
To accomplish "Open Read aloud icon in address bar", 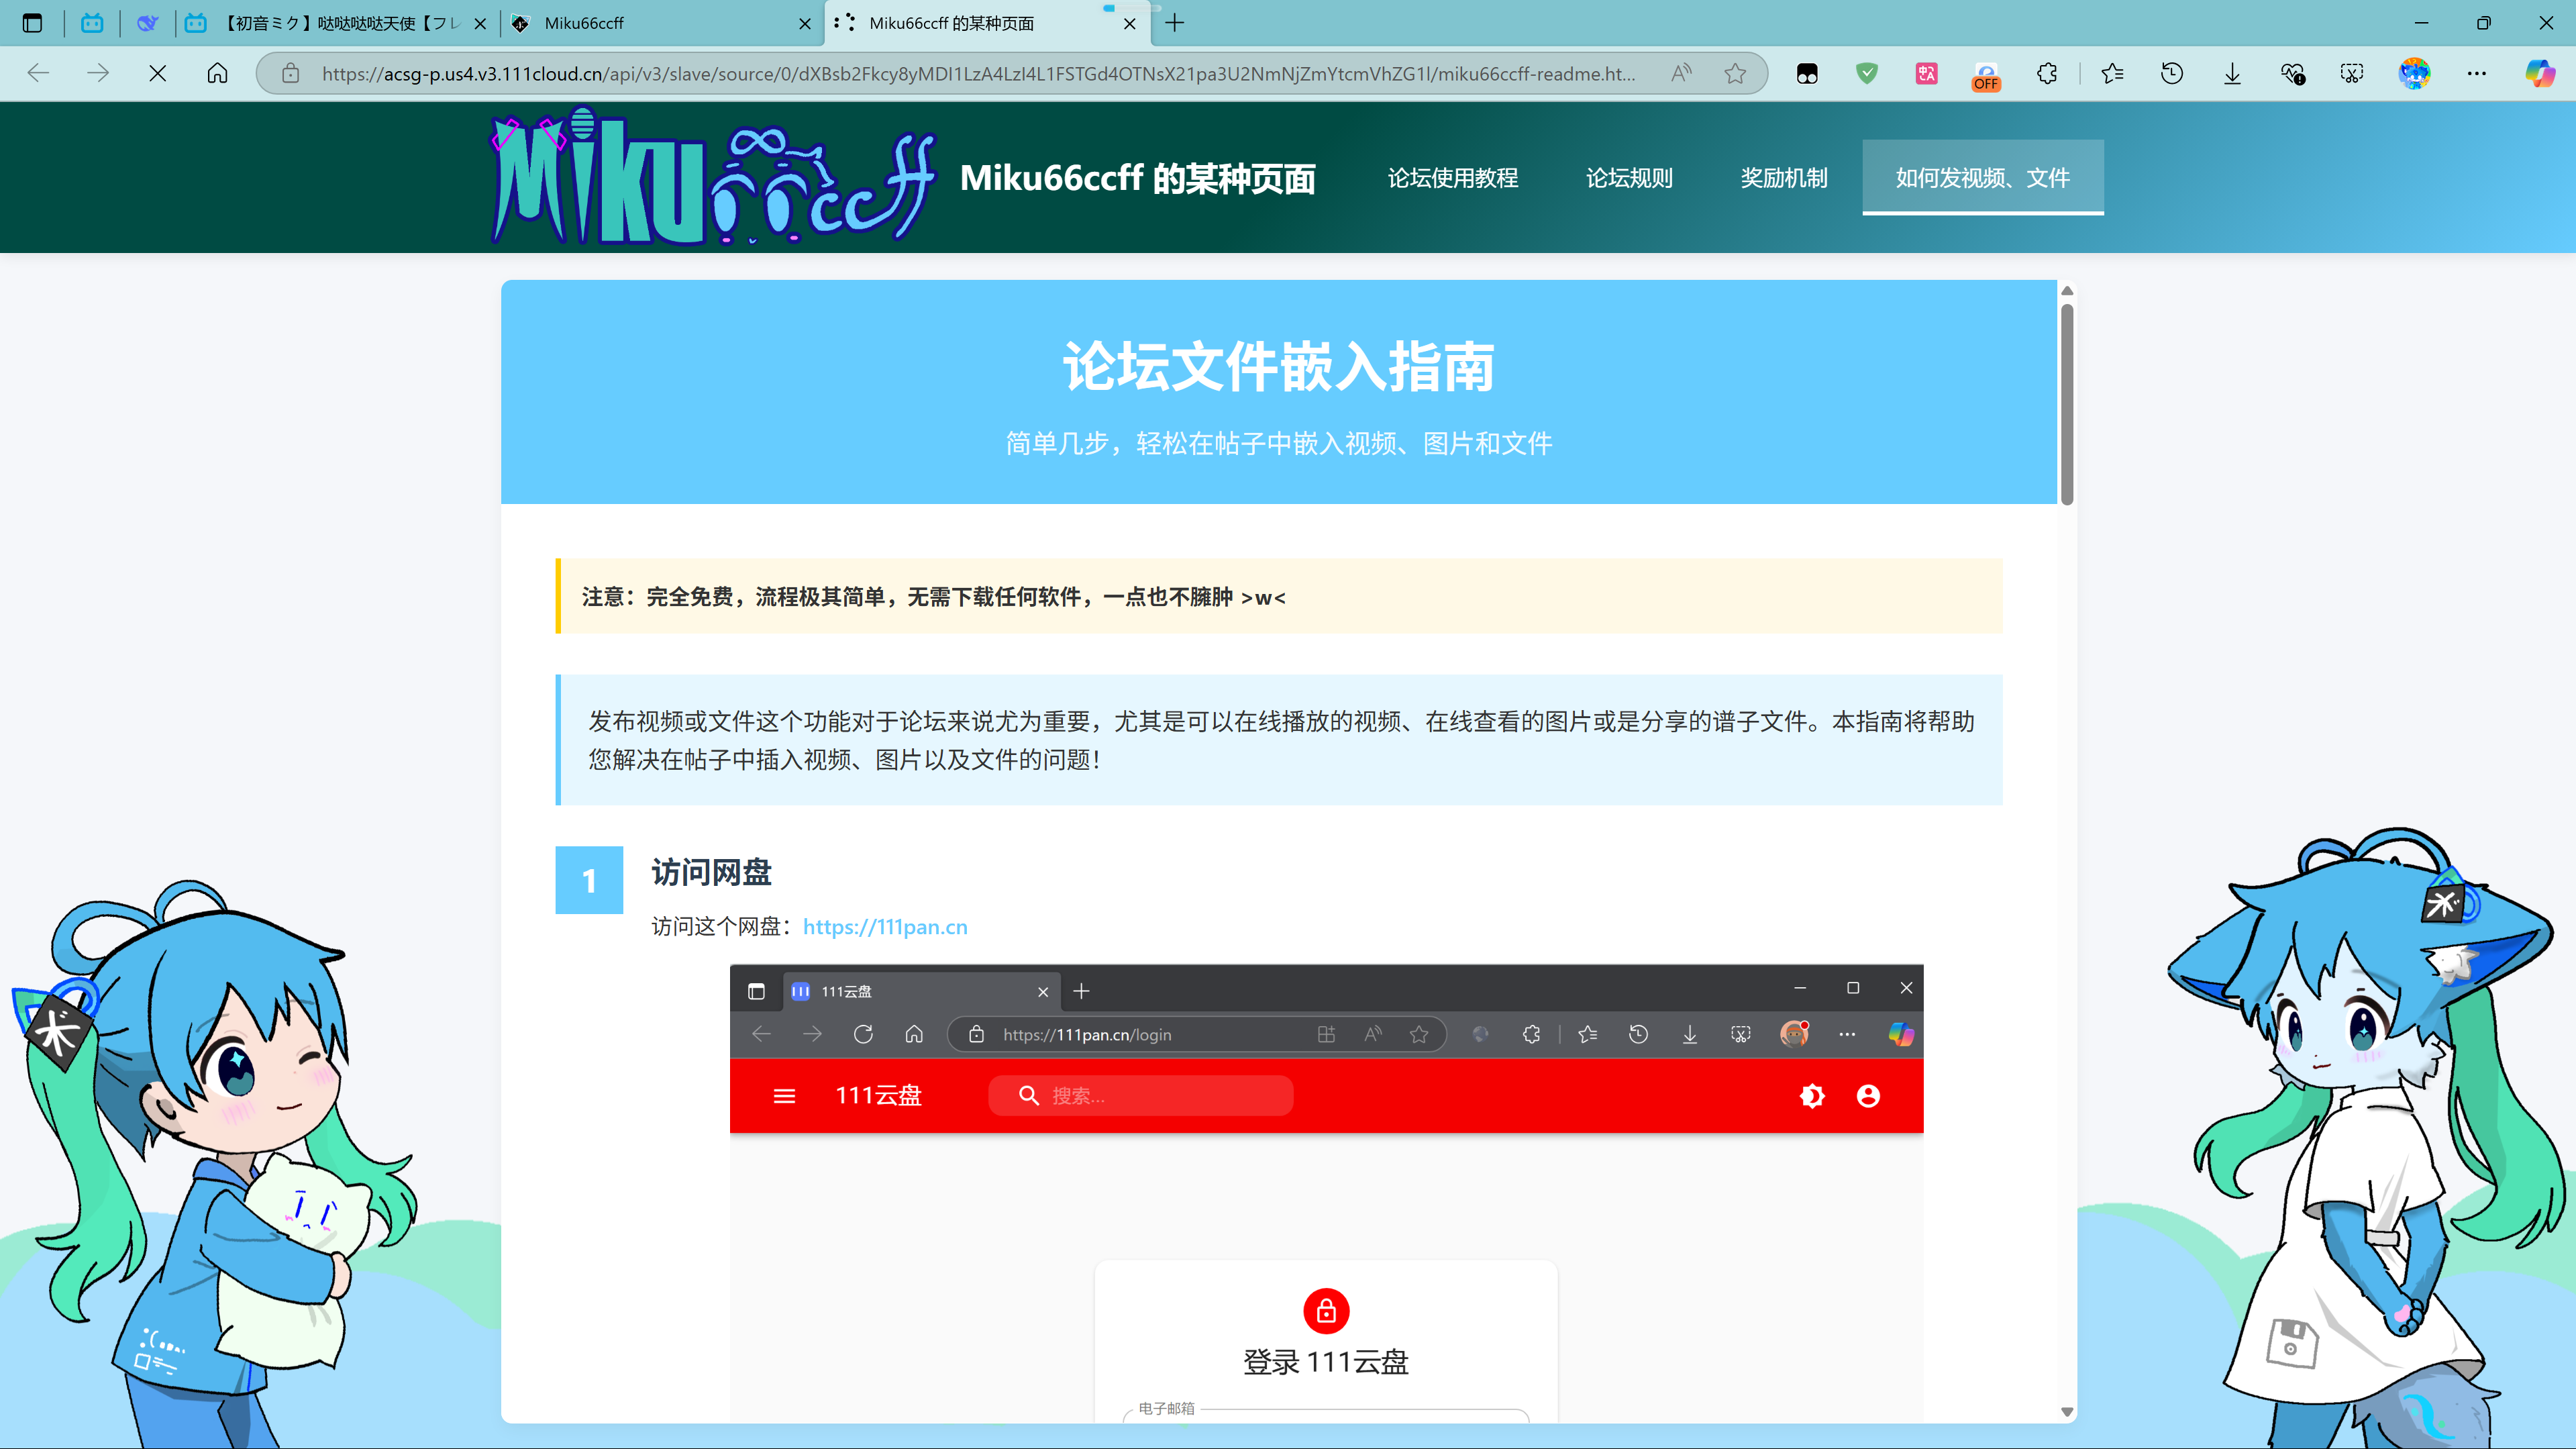I will pyautogui.click(x=1681, y=73).
